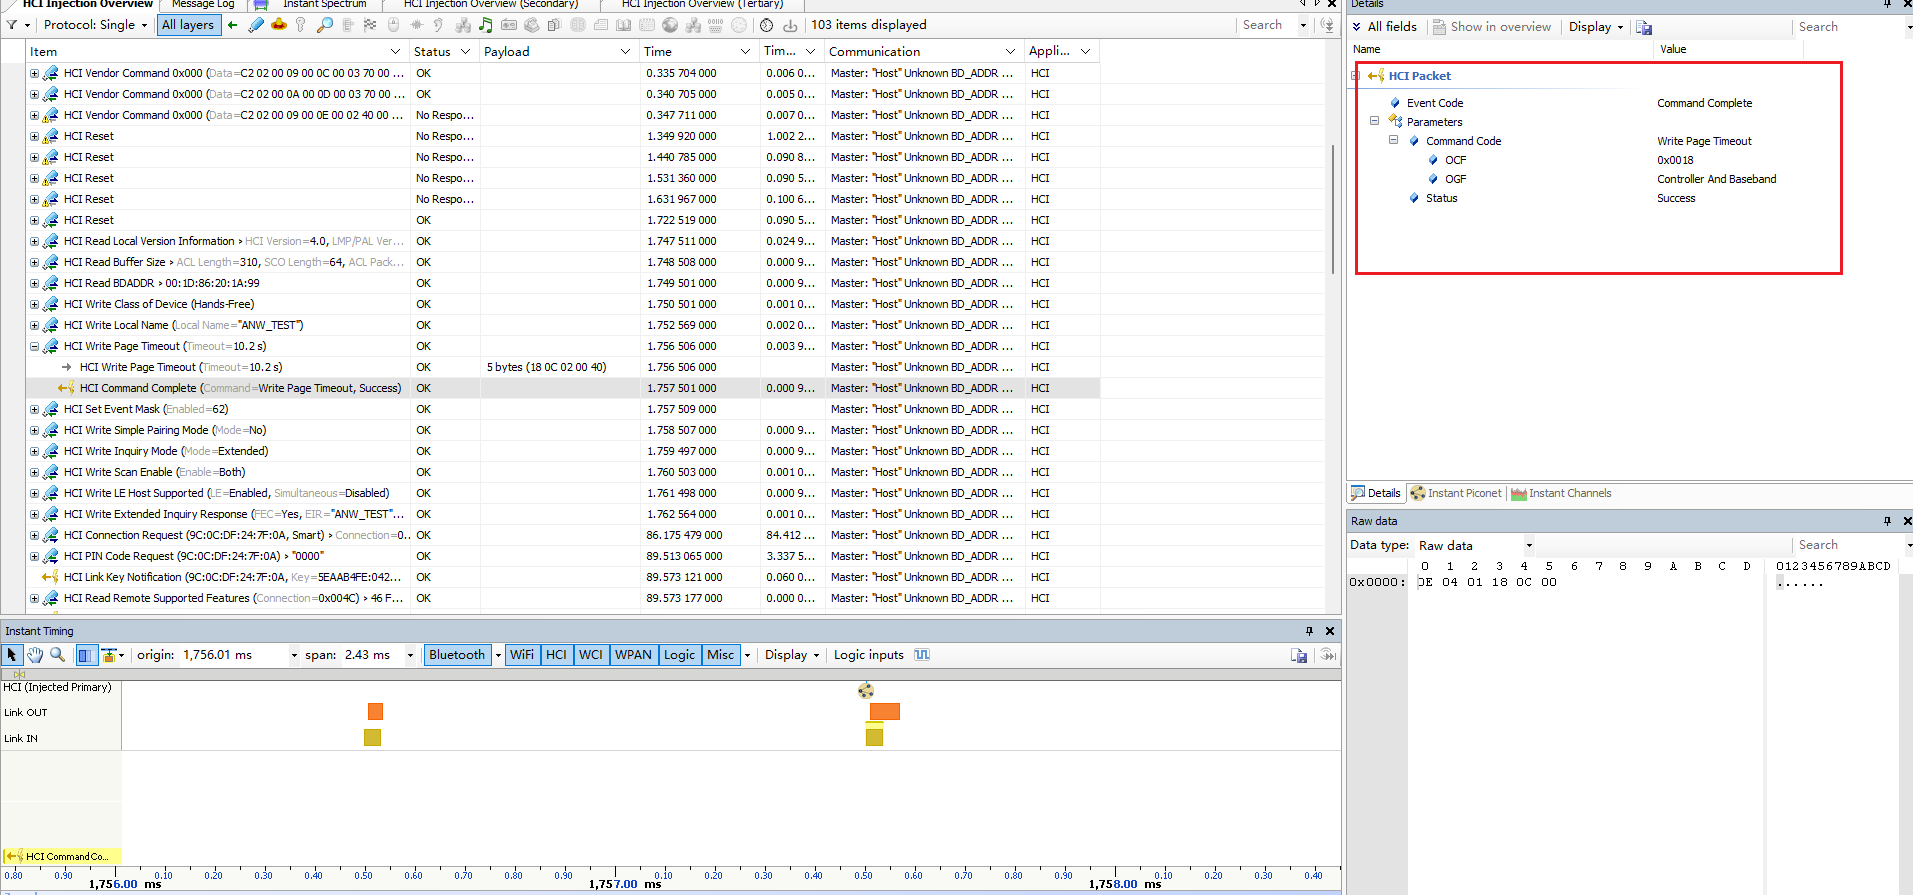The image size is (1913, 895).
Task: Click the download arrow icon beside the clock
Action: pyautogui.click(x=790, y=25)
